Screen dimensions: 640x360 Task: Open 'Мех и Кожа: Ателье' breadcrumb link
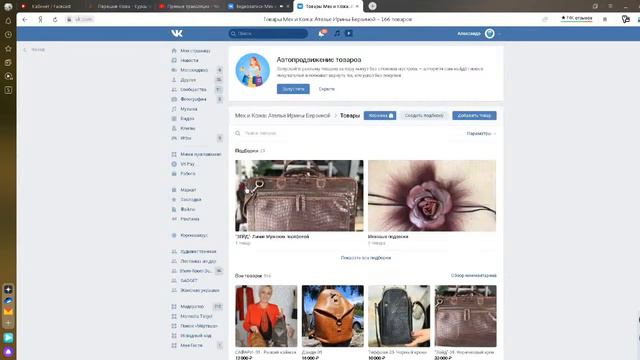(282, 116)
